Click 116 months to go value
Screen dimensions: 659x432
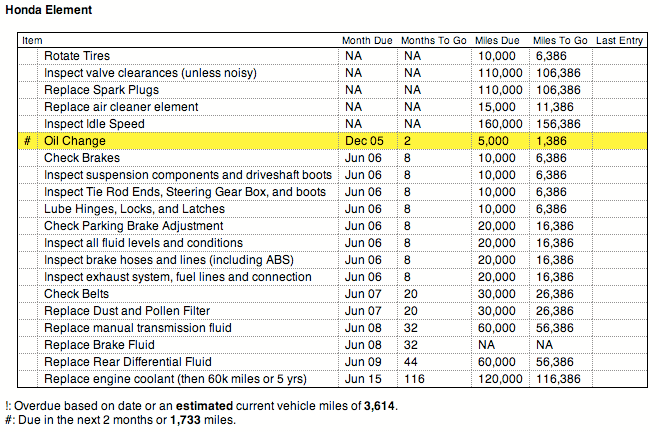pyautogui.click(x=414, y=379)
